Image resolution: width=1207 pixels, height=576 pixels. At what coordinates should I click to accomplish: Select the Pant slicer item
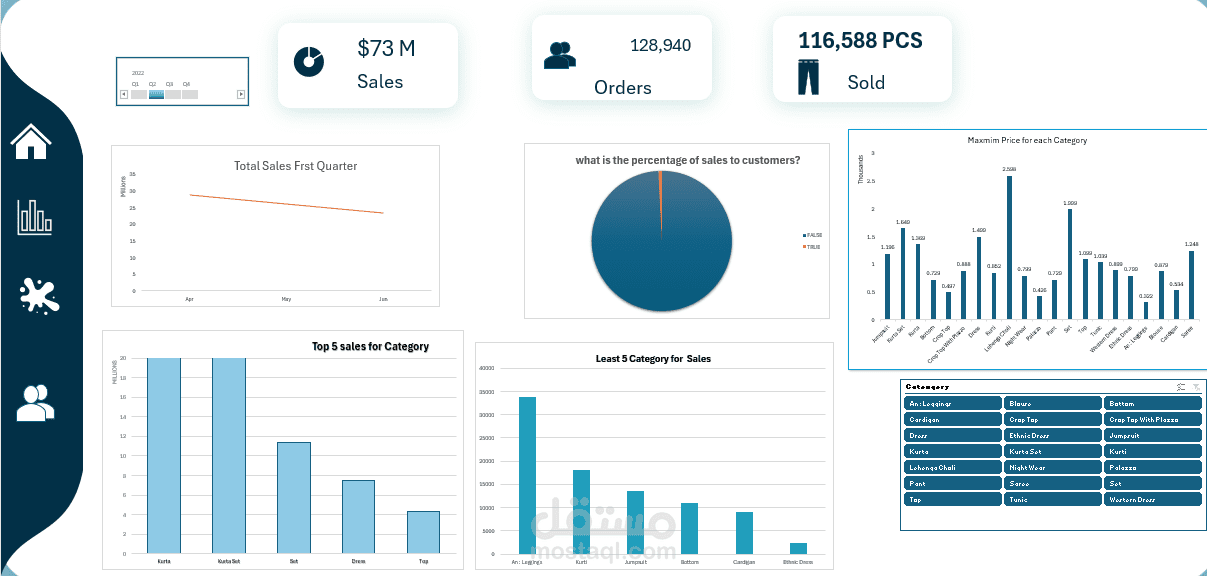coord(952,483)
